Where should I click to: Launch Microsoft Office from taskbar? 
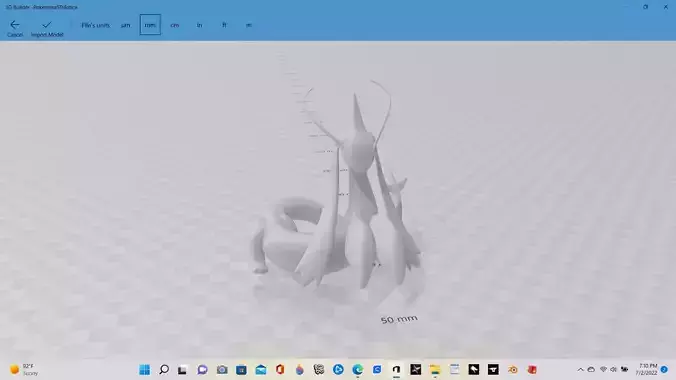(280, 370)
